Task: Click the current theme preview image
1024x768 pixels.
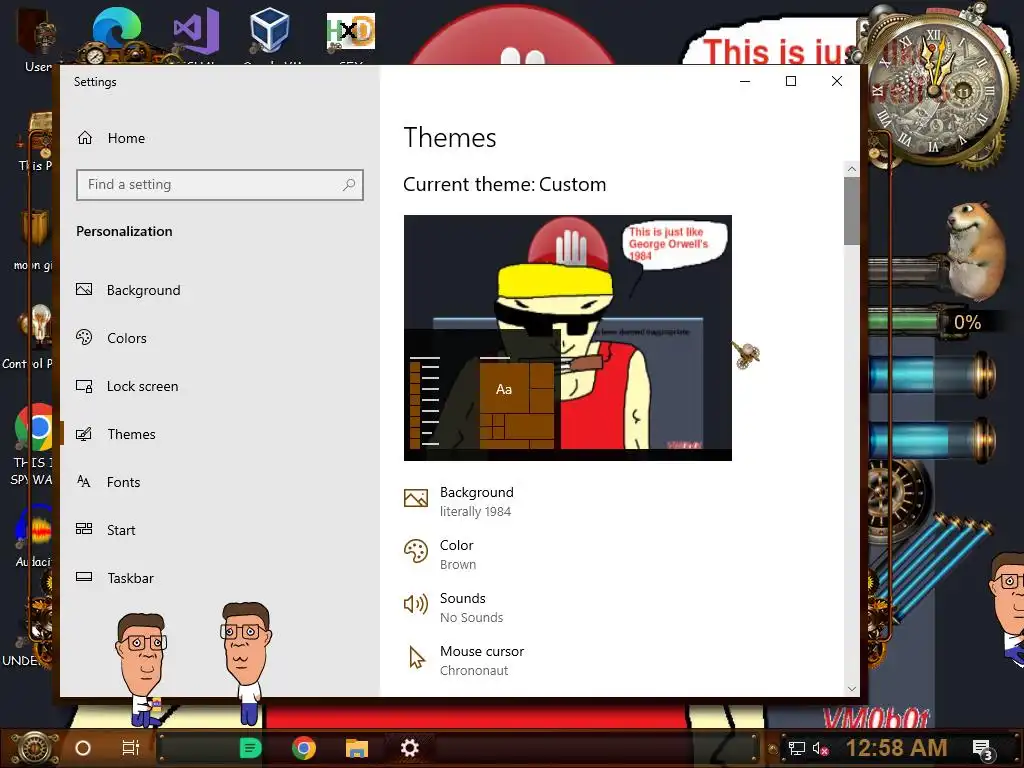Action: [x=568, y=338]
